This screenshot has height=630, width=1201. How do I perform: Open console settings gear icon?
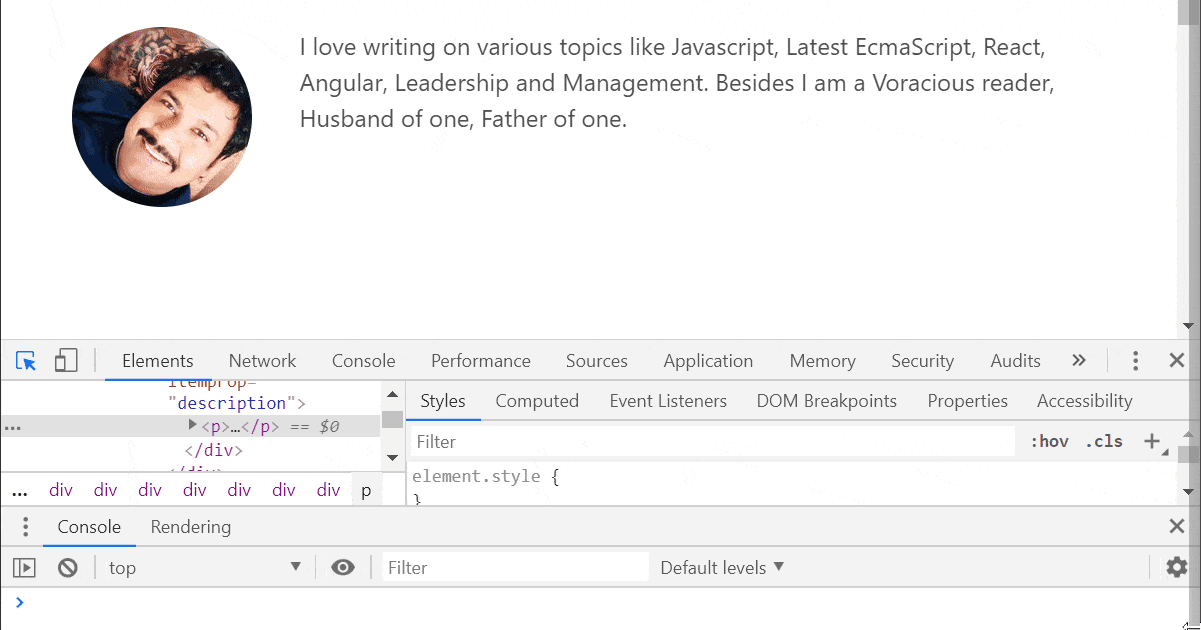click(1177, 568)
